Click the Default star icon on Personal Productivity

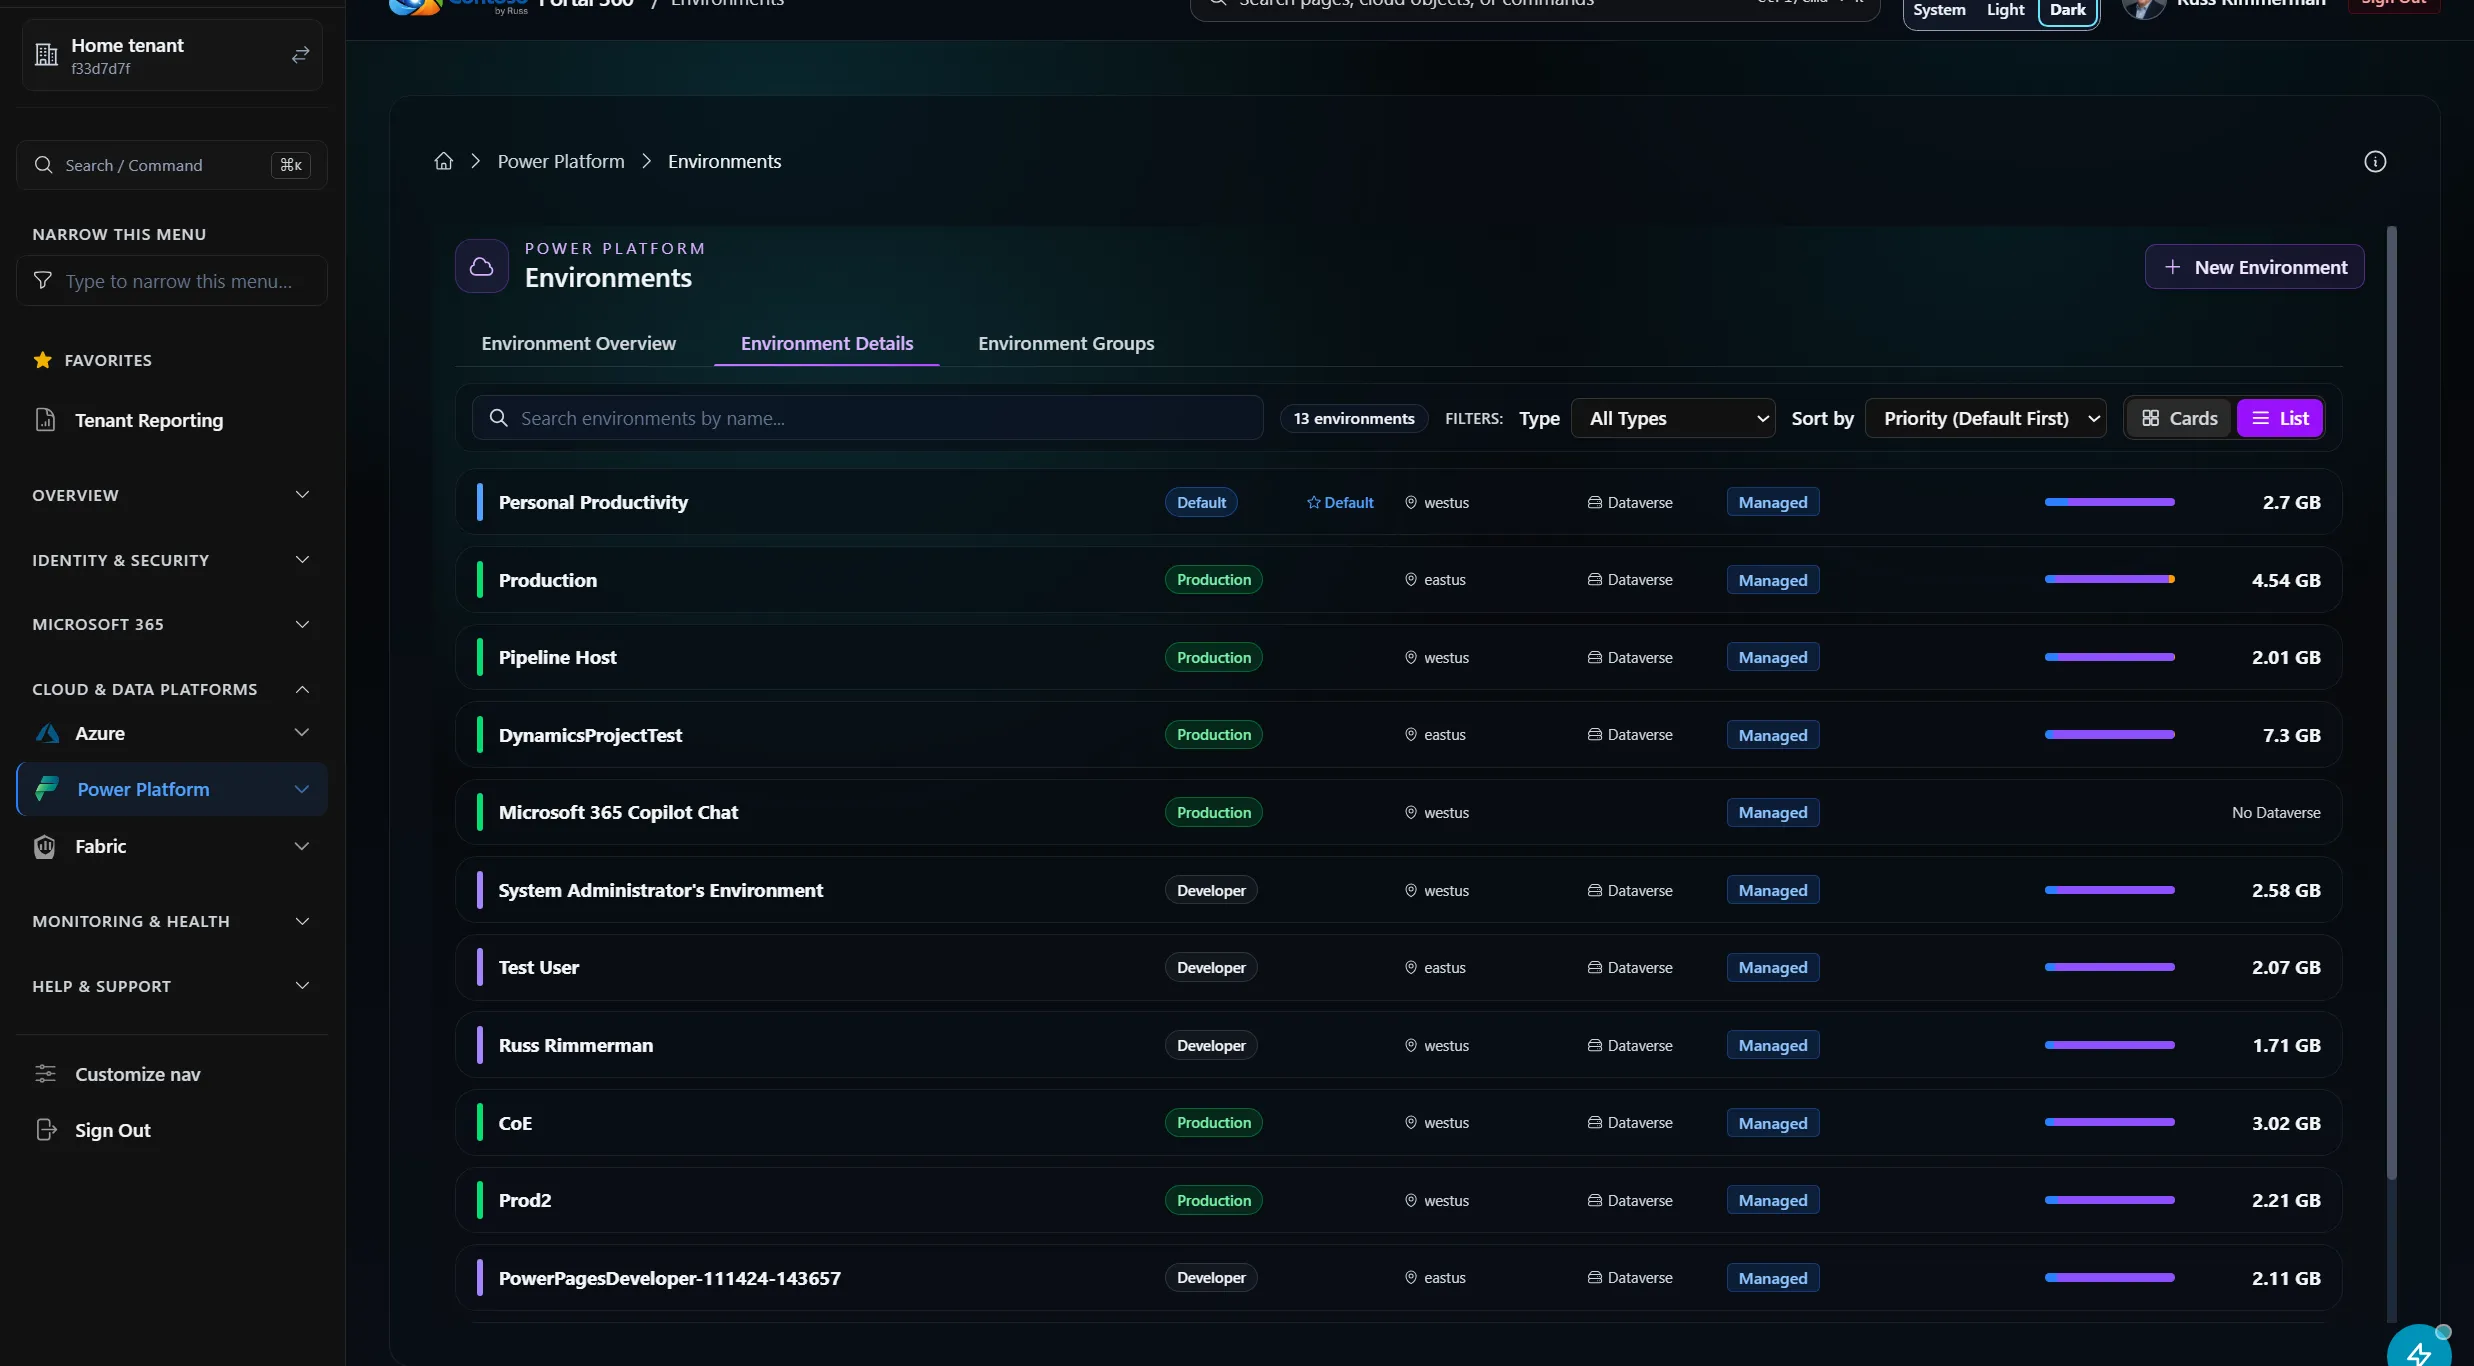point(1313,503)
